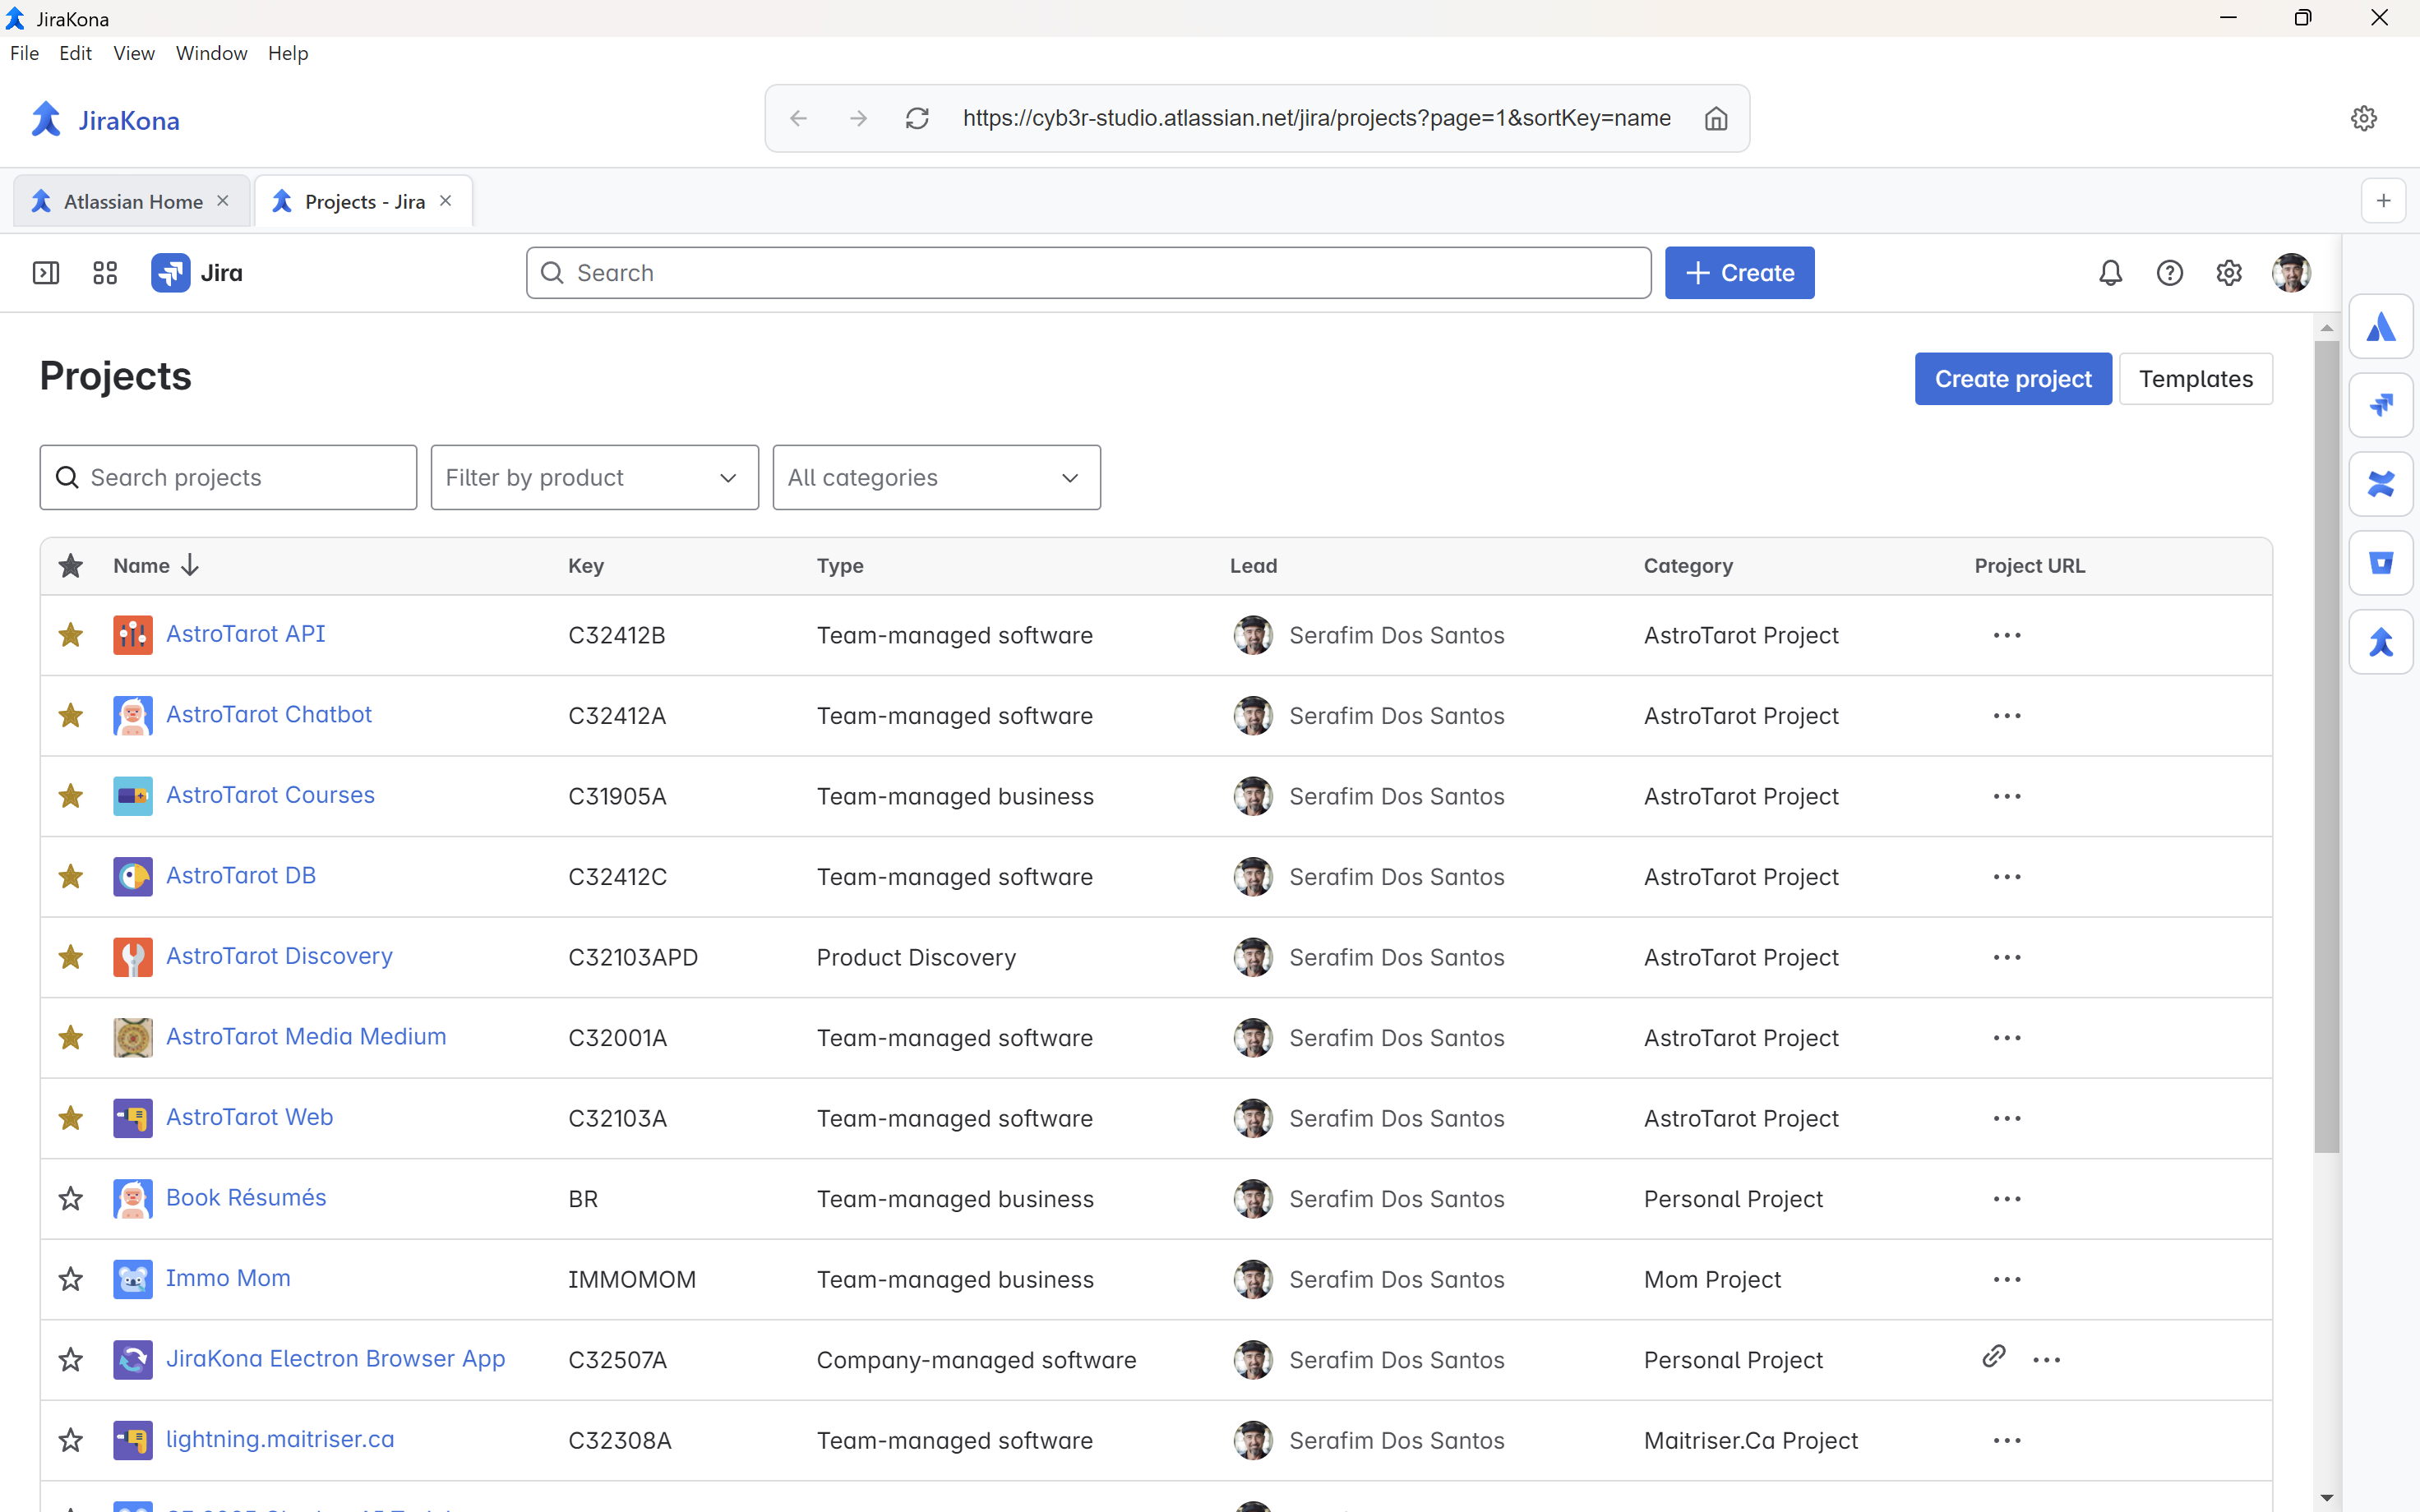
Task: Open more actions for AstroTarot DB row
Action: click(2006, 876)
